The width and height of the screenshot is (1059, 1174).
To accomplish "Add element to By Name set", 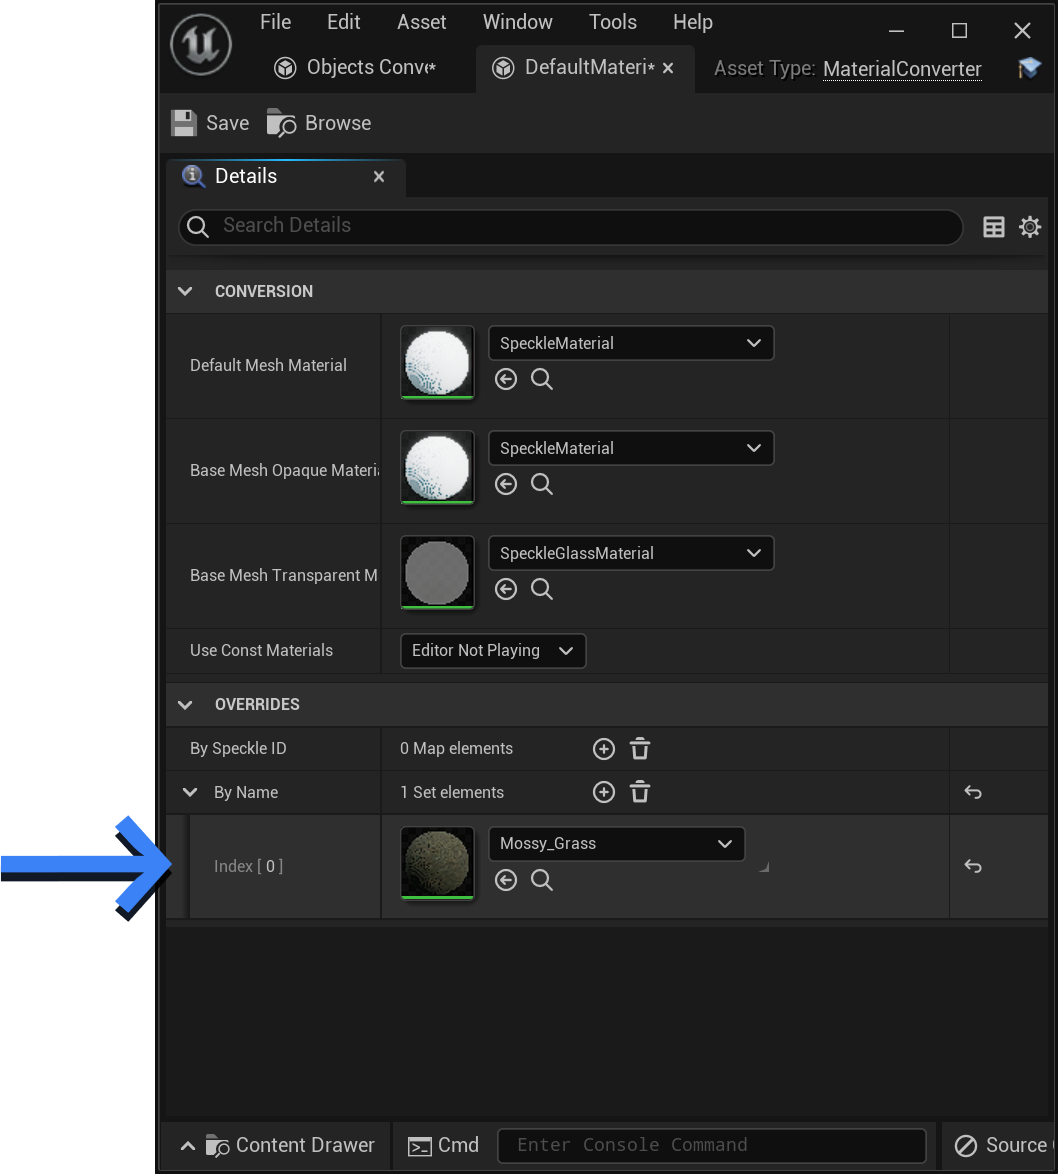I will pos(604,792).
